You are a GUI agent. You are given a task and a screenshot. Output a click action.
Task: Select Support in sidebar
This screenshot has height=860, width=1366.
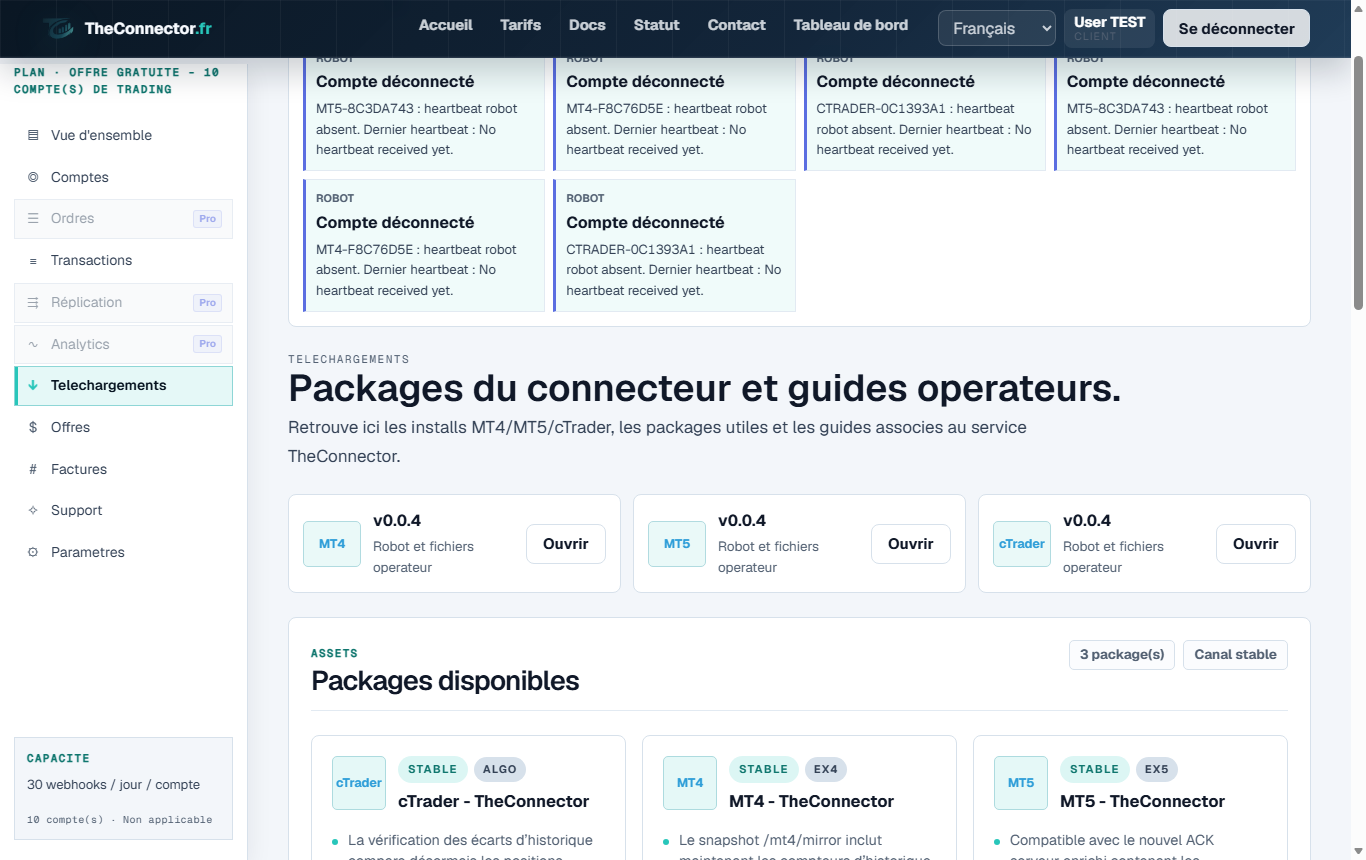pos(124,510)
